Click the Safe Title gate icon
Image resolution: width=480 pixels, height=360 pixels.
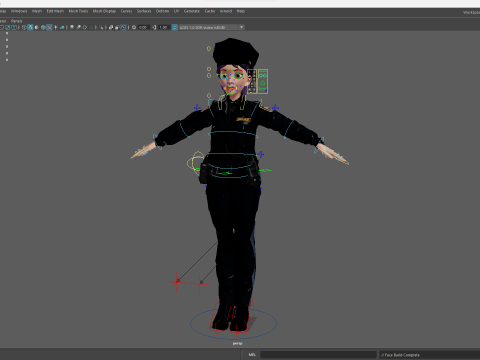[x=14, y=27]
